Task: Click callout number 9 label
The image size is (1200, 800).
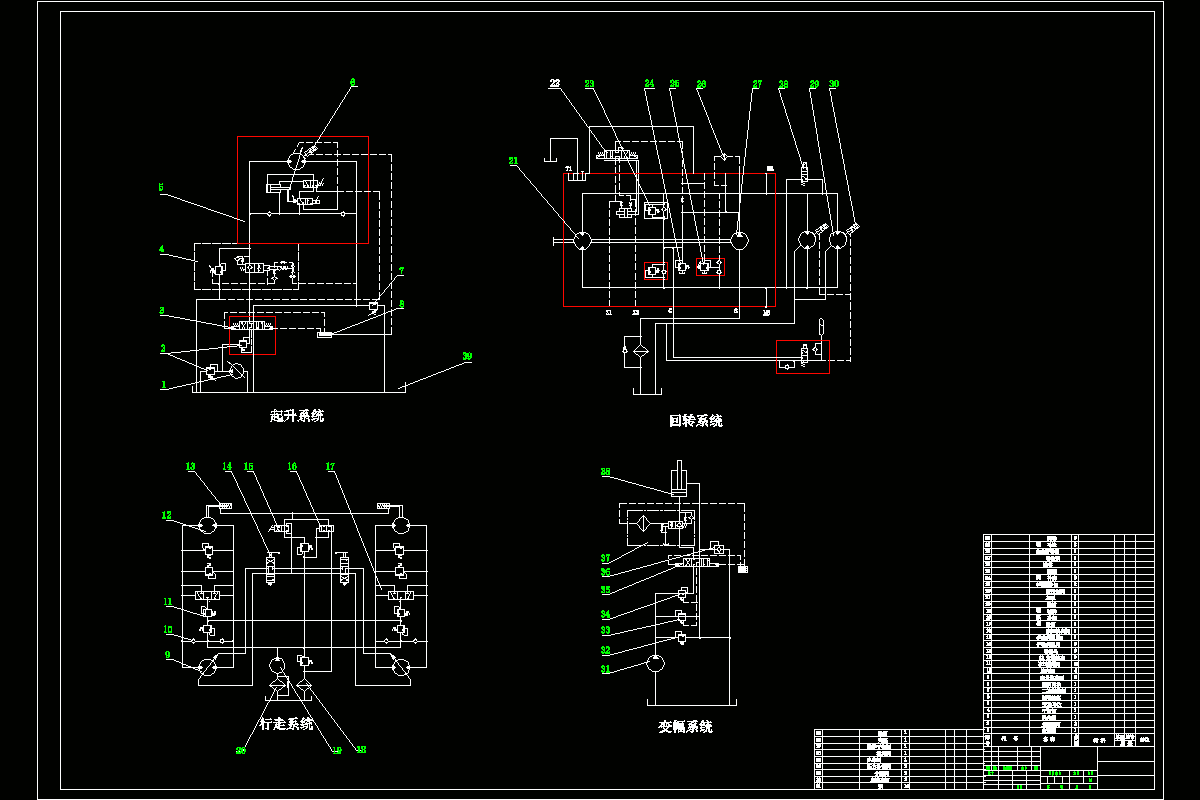Action: (x=168, y=656)
